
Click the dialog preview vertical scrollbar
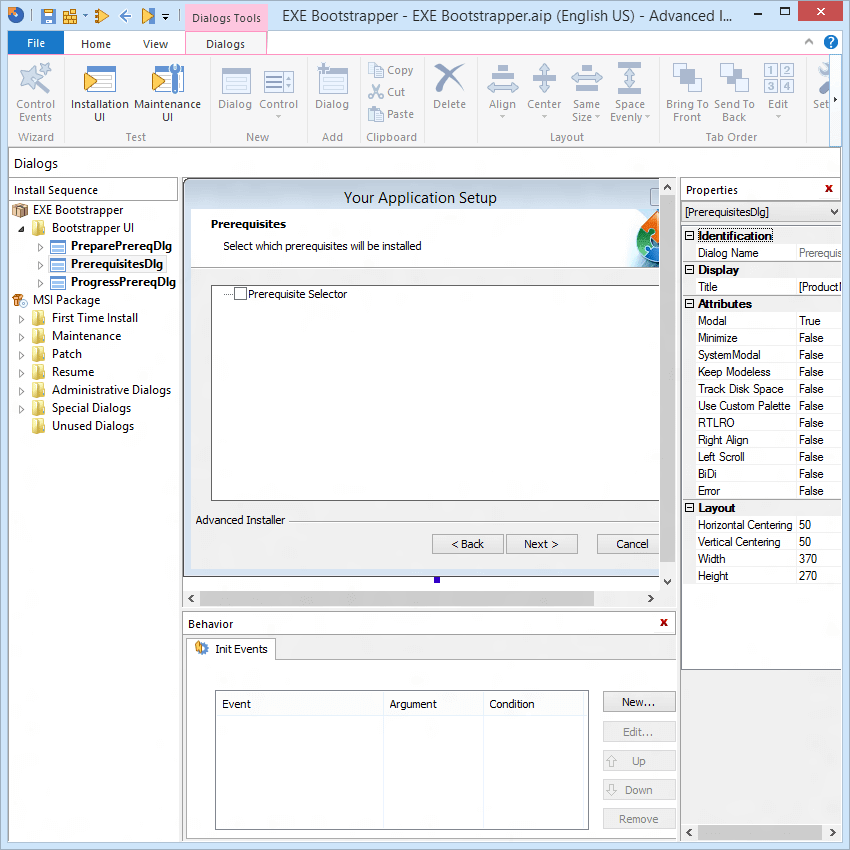coord(668,377)
